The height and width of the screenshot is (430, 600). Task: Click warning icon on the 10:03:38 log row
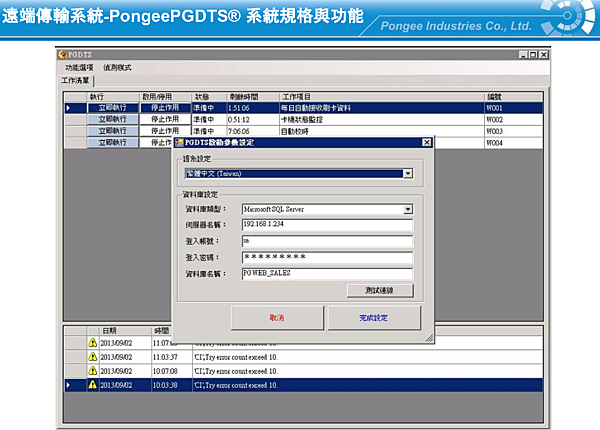point(93,385)
